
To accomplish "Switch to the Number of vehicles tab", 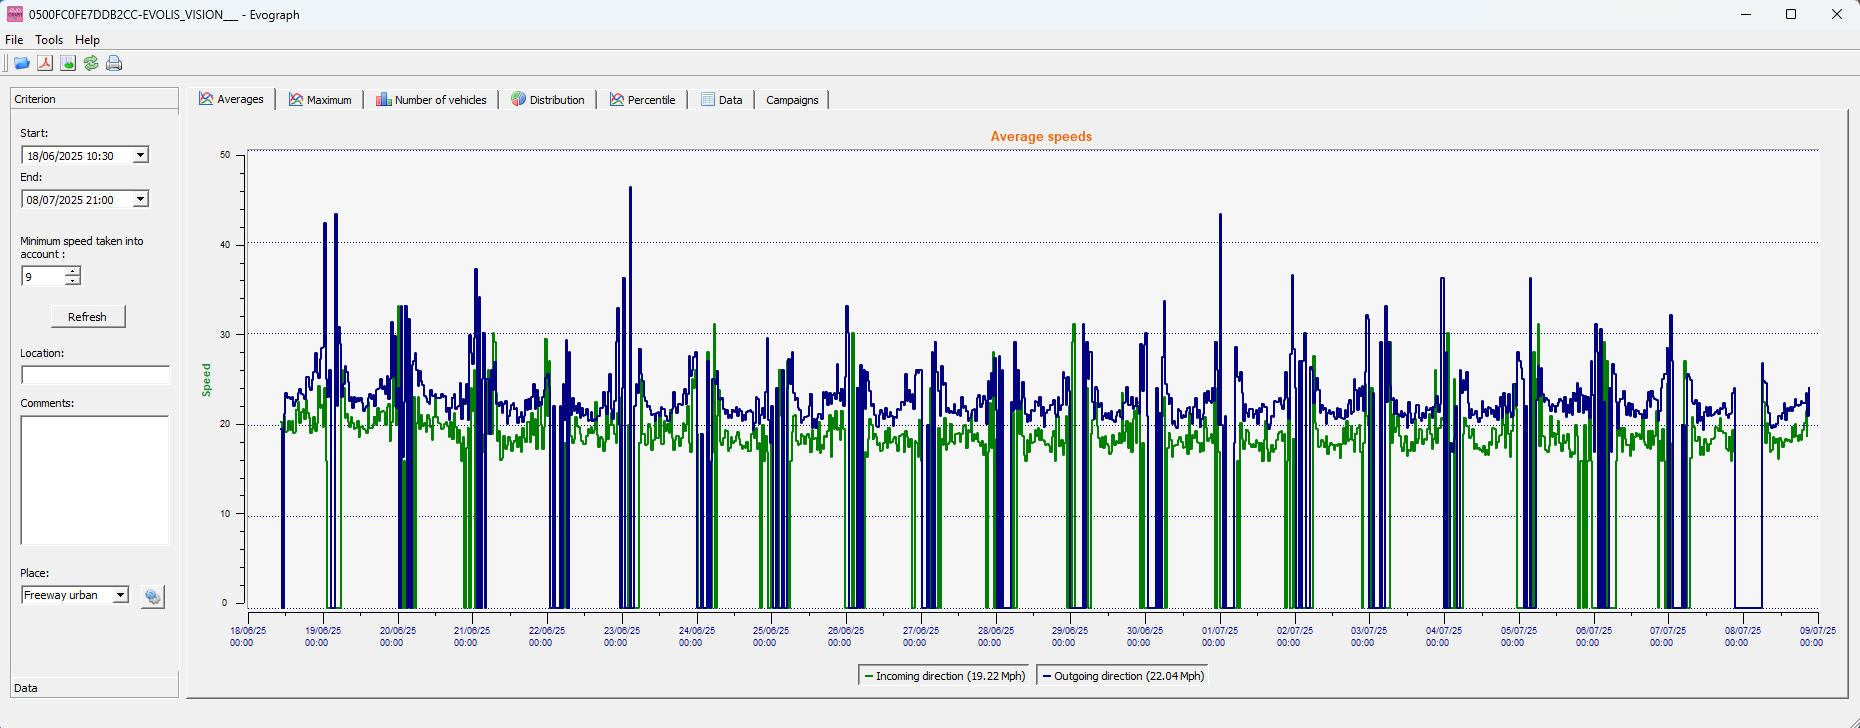I will (x=431, y=100).
